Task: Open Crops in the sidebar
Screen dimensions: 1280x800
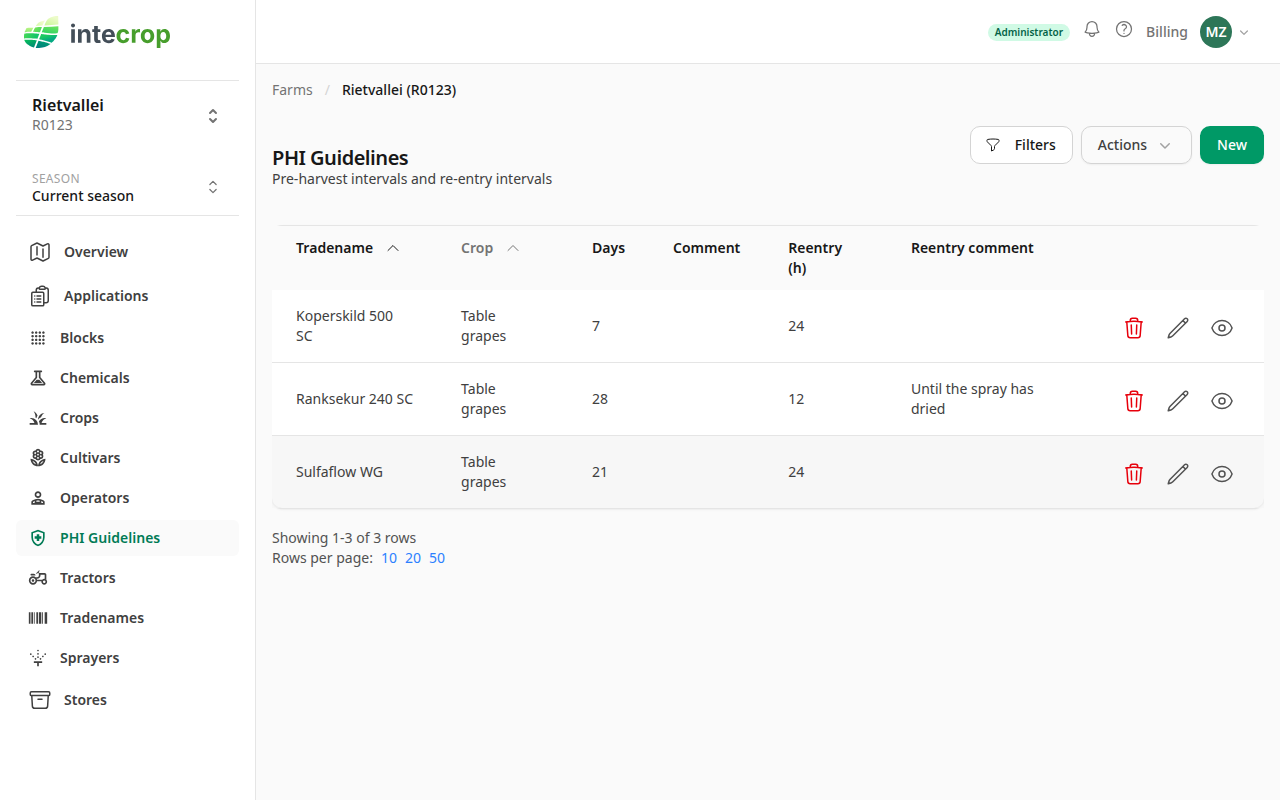Action: click(127, 418)
